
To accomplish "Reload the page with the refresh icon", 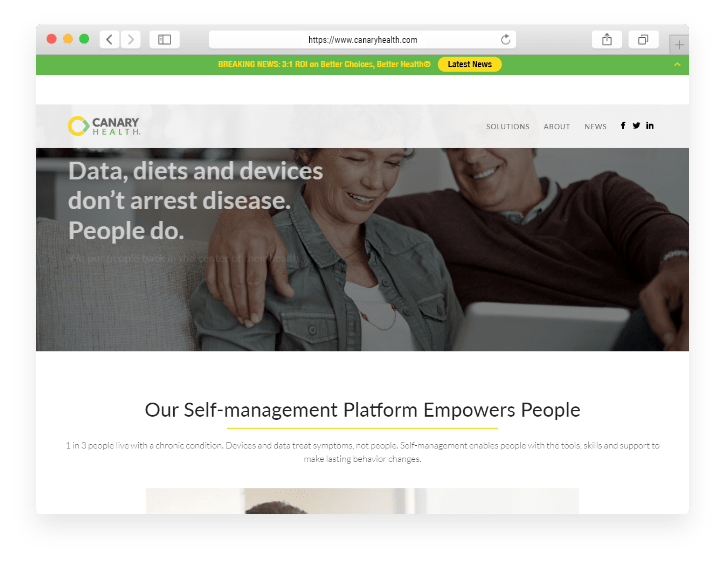I will (505, 40).
